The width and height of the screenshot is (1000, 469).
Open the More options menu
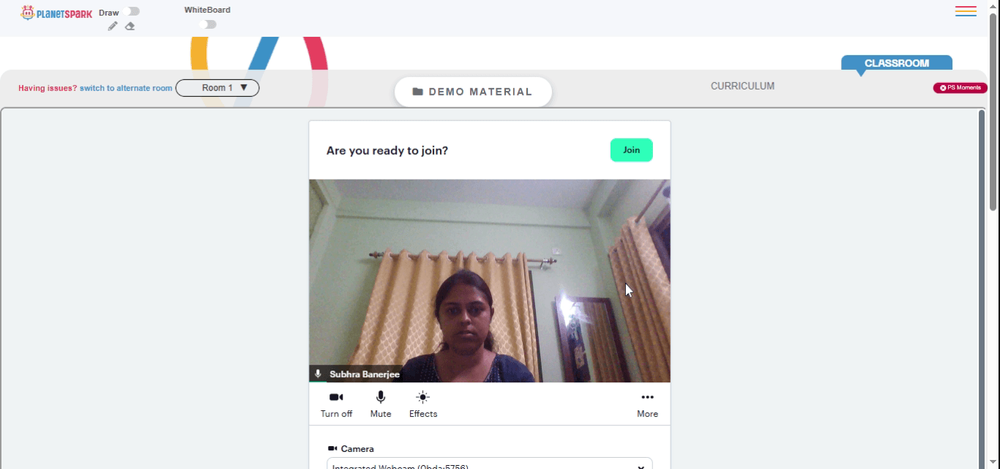647,405
